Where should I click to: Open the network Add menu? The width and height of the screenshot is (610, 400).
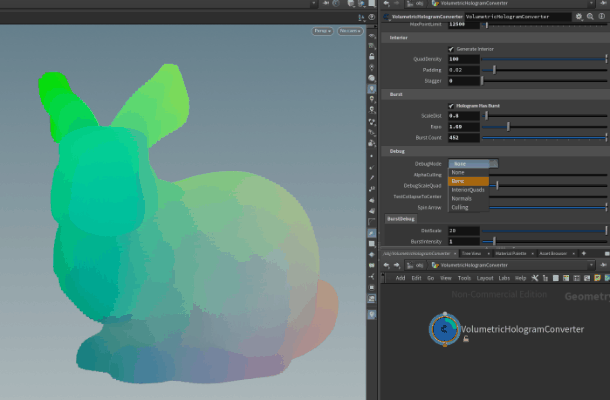point(400,278)
